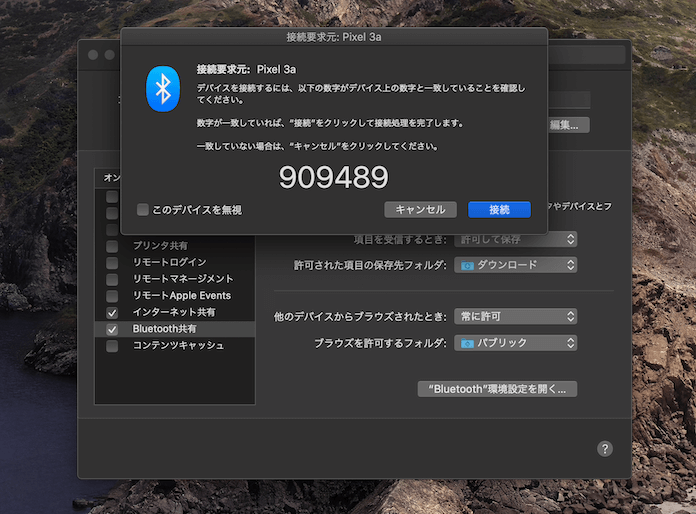This screenshot has width=696, height=514.
Task: Select インターネット共有 service row
Action: click(175, 312)
